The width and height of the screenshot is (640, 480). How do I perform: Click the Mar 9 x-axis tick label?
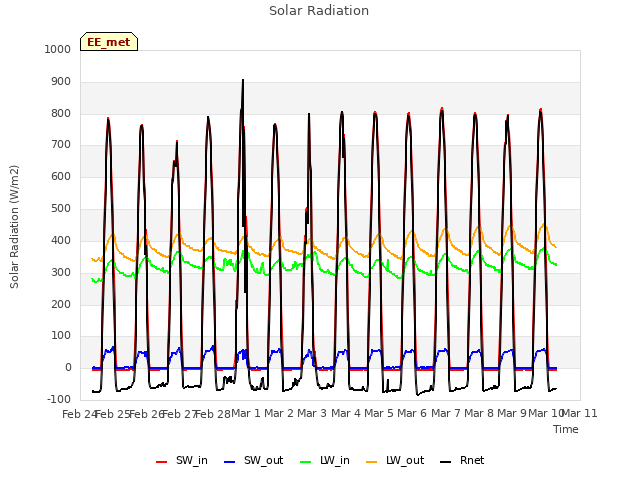[512, 413]
